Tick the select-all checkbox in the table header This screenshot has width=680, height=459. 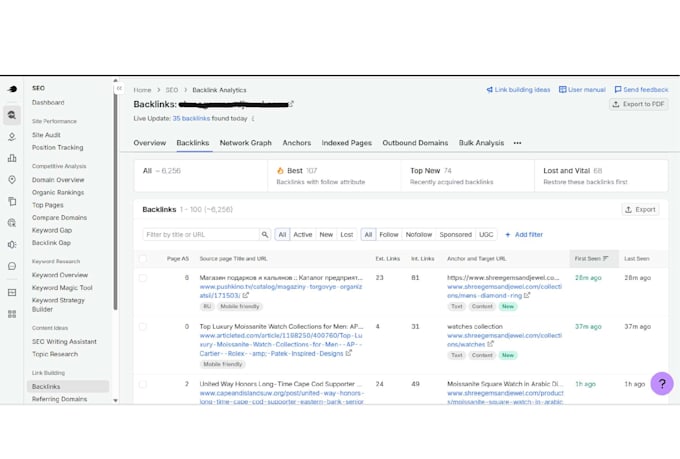143,259
